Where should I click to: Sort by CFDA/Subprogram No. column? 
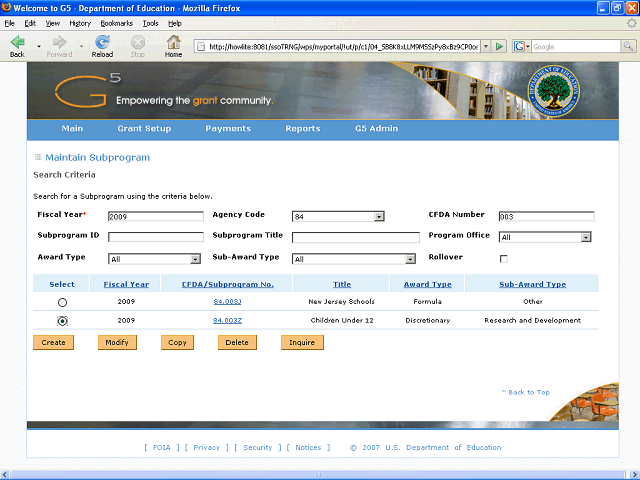pyautogui.click(x=227, y=284)
